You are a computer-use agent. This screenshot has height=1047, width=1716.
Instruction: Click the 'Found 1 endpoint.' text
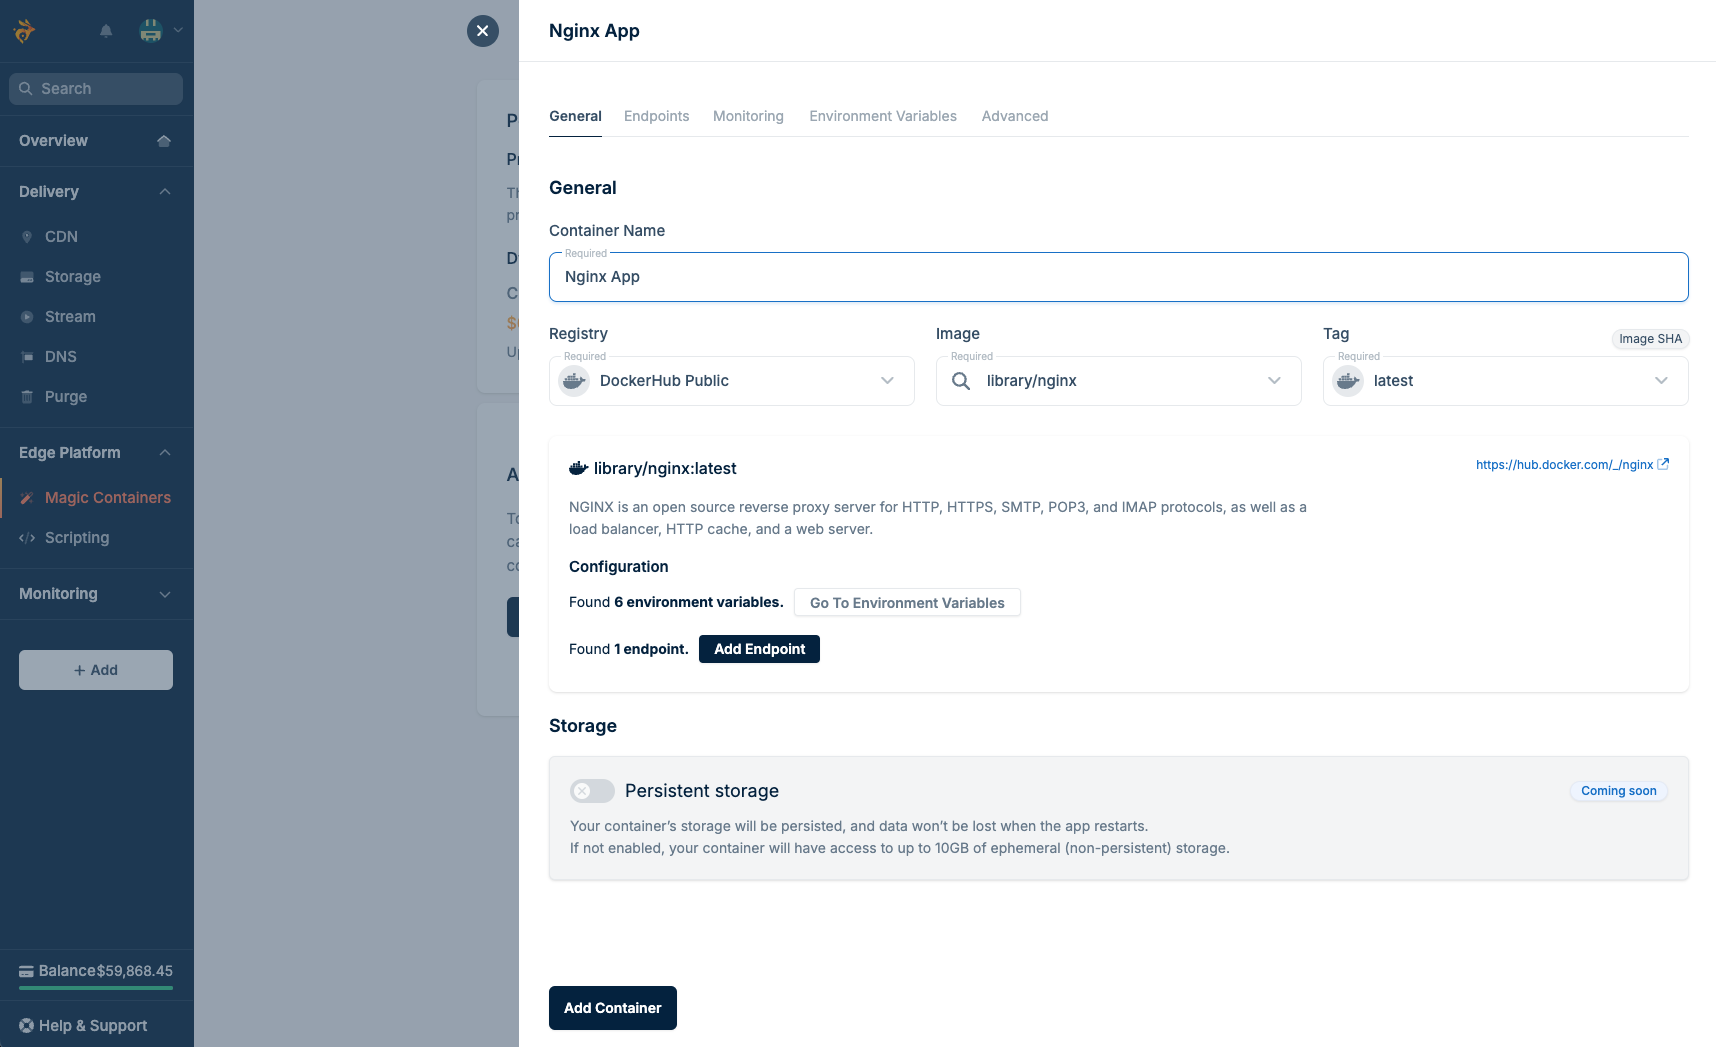(x=629, y=649)
